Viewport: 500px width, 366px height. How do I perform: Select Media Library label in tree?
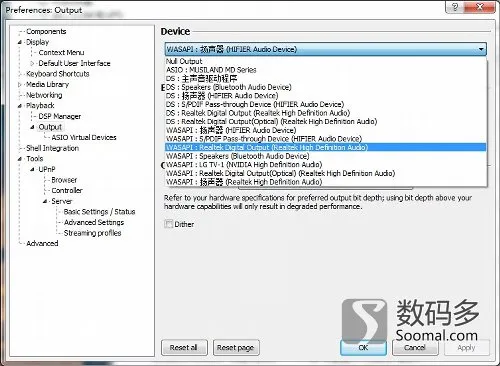pyautogui.click(x=47, y=85)
